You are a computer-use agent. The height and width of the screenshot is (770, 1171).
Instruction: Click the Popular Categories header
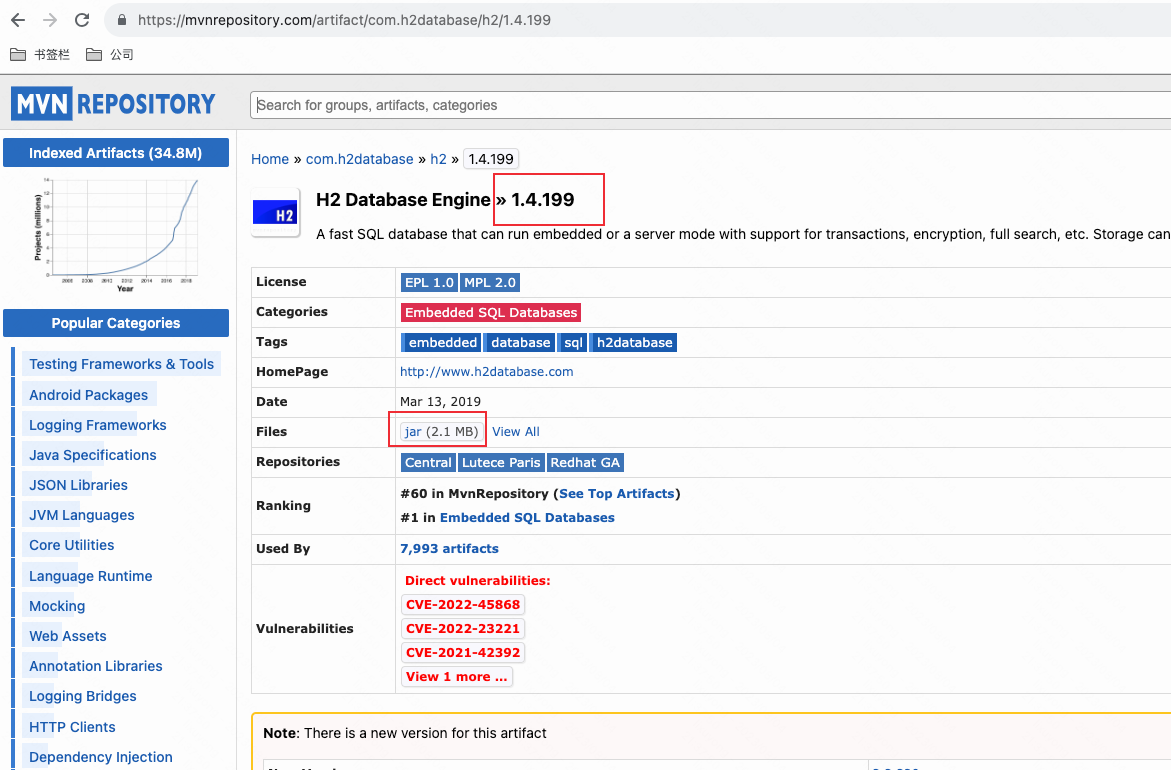click(x=116, y=323)
